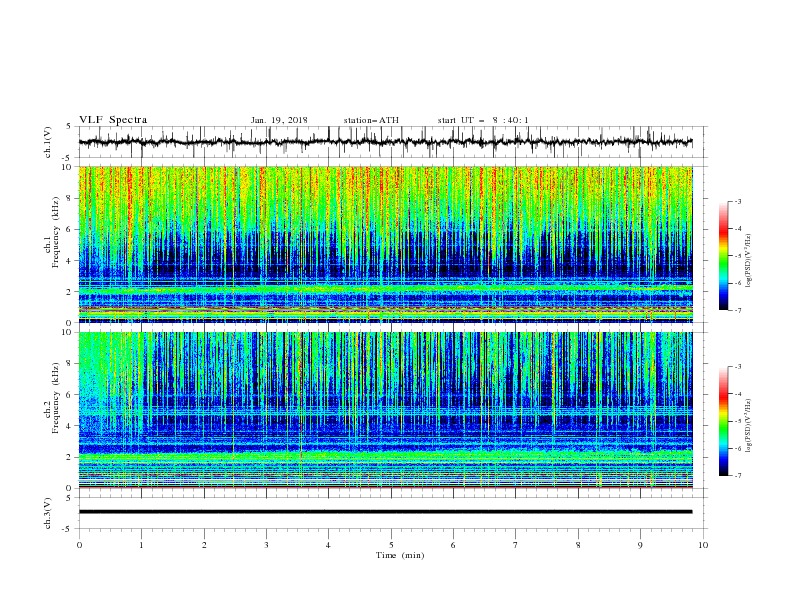This screenshot has width=792, height=612.
Task: Click the "station=ATH" header label
Action: tap(371, 120)
